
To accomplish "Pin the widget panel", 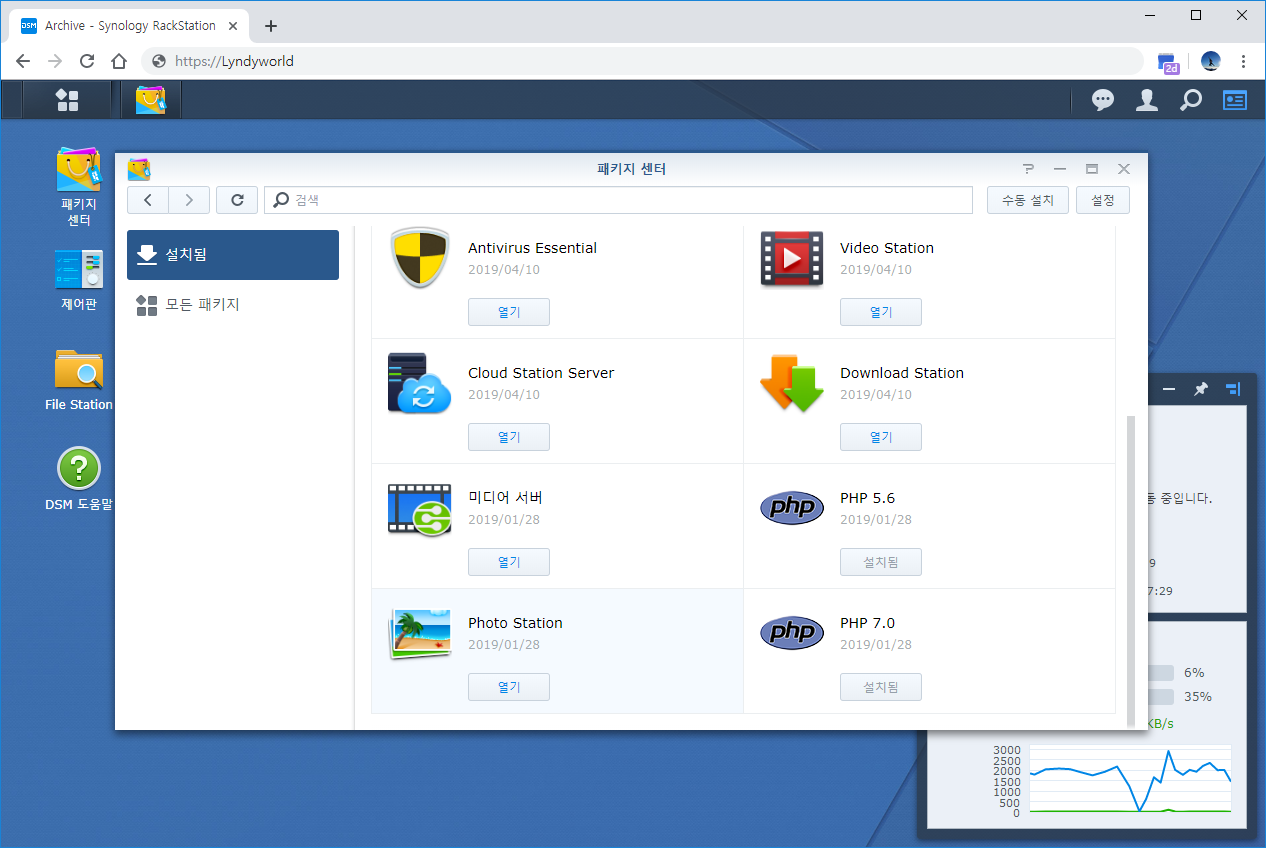I will [1201, 389].
